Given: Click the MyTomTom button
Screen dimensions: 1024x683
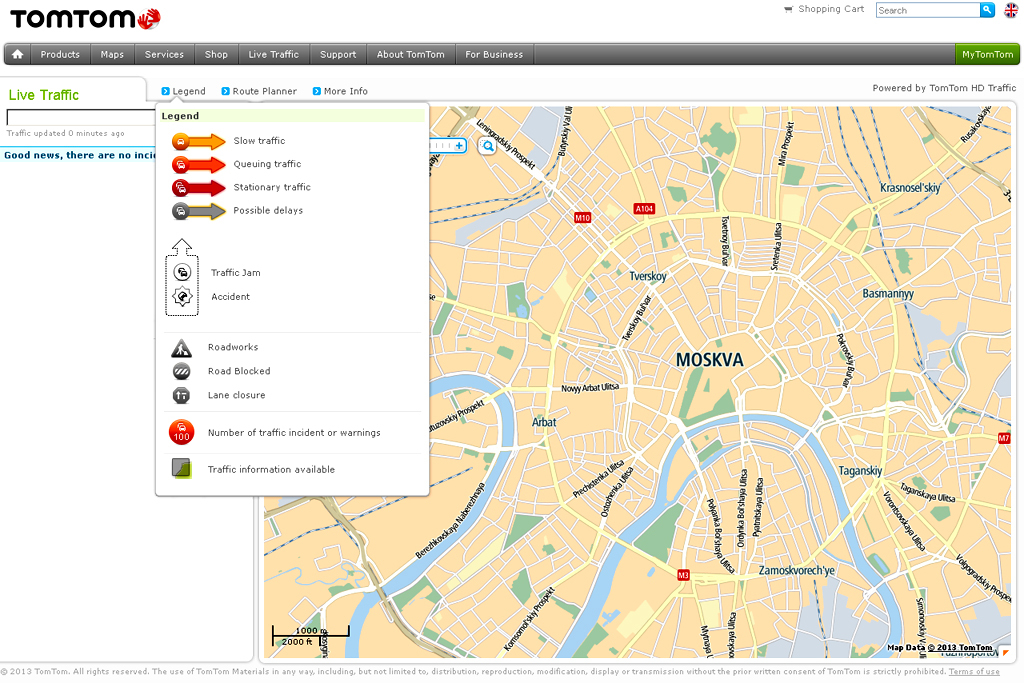Looking at the screenshot, I should tap(987, 54).
